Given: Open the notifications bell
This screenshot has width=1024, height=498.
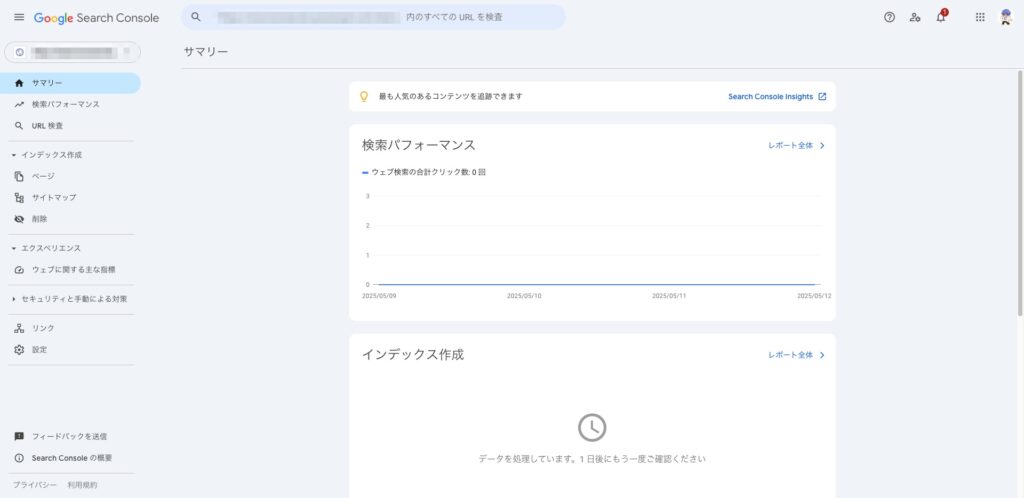Looking at the screenshot, I should [941, 17].
